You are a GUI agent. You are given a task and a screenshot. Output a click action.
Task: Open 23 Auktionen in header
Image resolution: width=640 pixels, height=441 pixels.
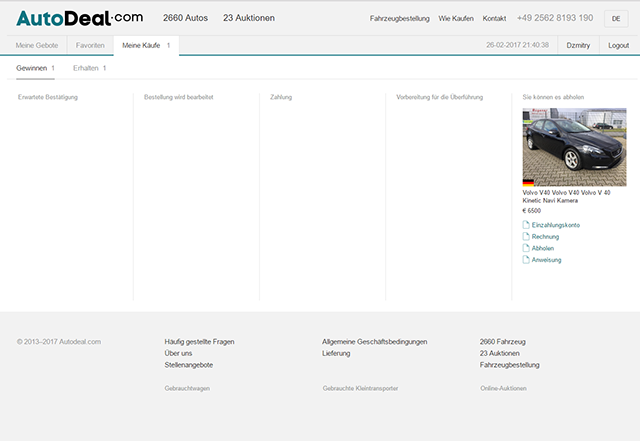(x=249, y=18)
